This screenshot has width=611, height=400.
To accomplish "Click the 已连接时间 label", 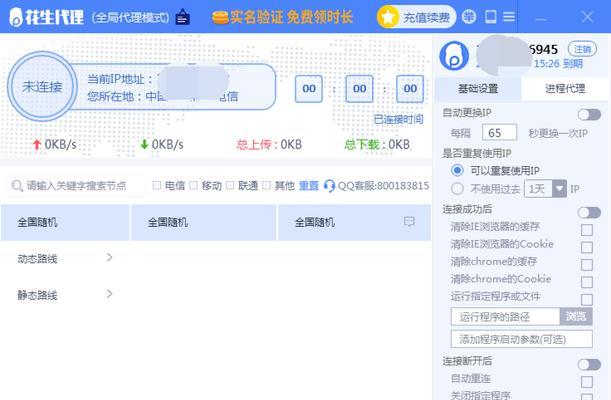I will [x=398, y=120].
